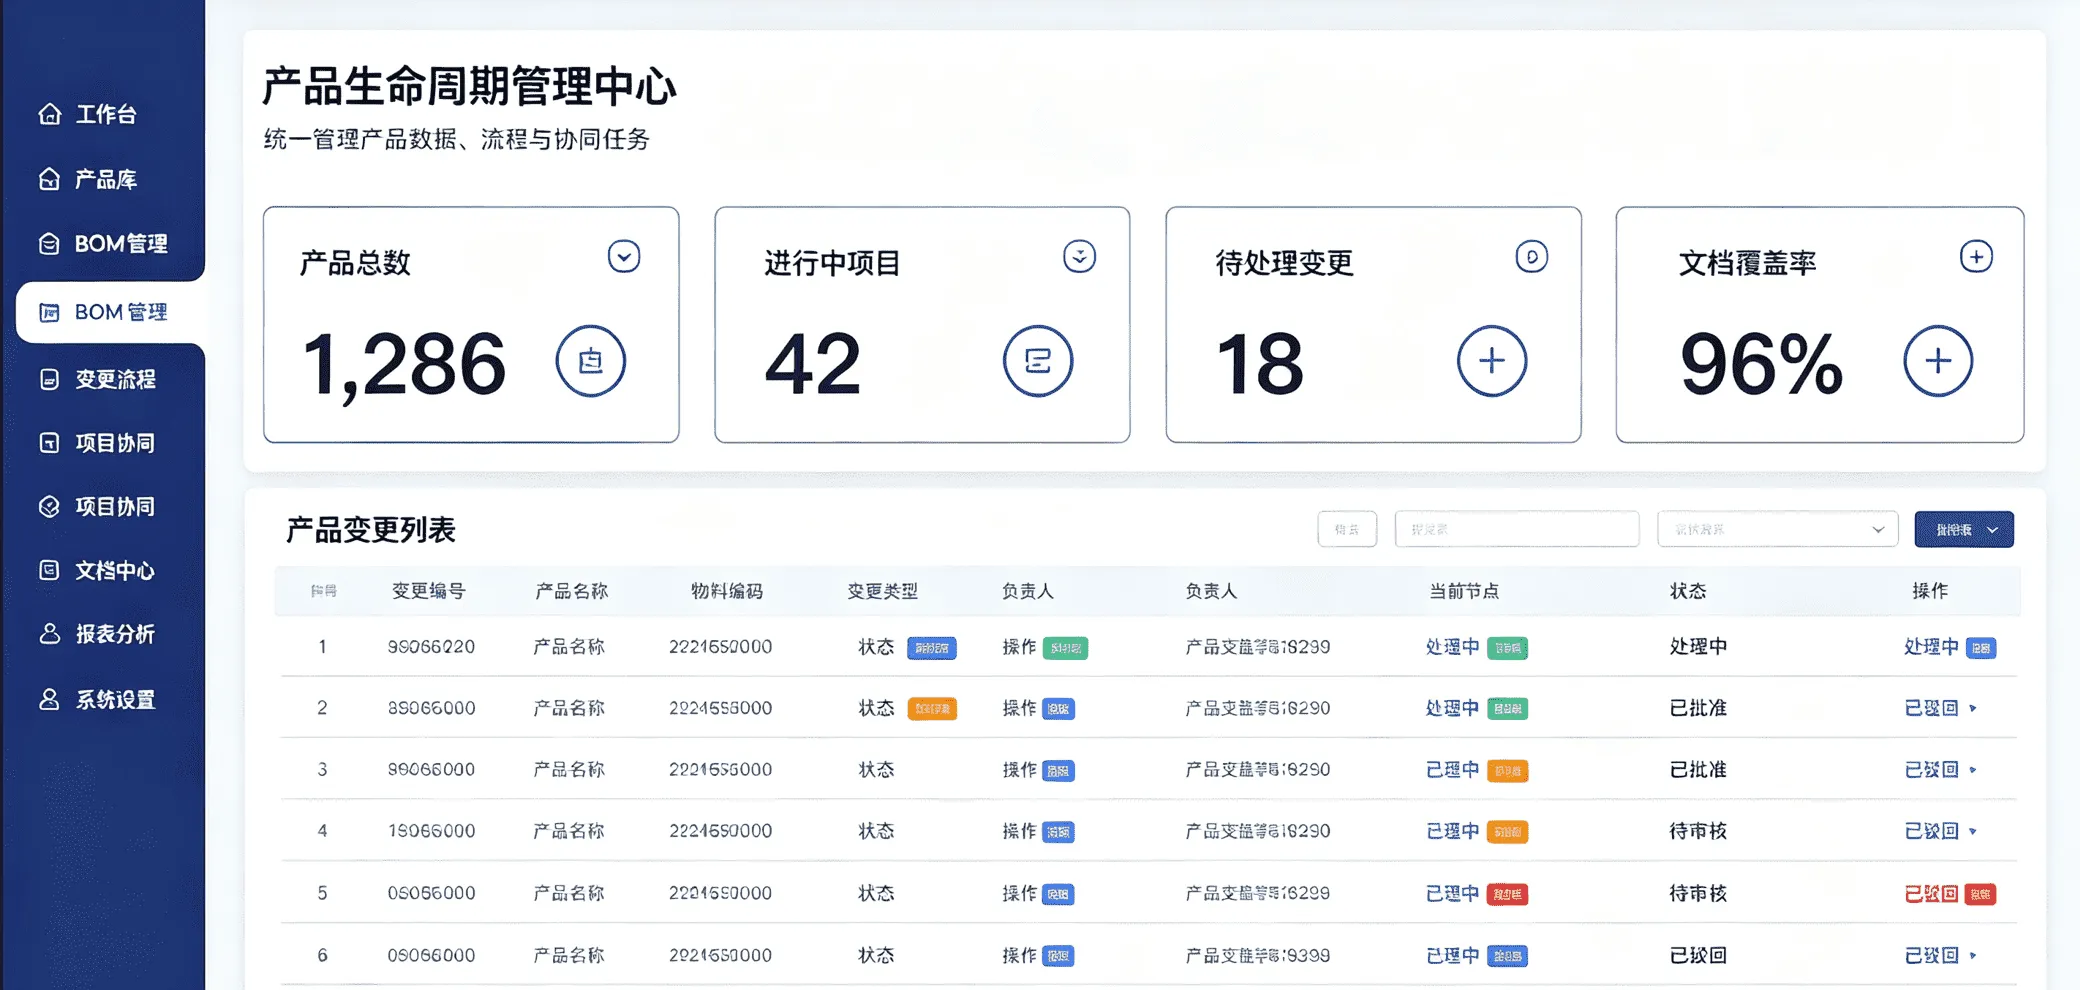
Task: Expand the chevron on 进行中项目 card
Action: pos(1079,257)
